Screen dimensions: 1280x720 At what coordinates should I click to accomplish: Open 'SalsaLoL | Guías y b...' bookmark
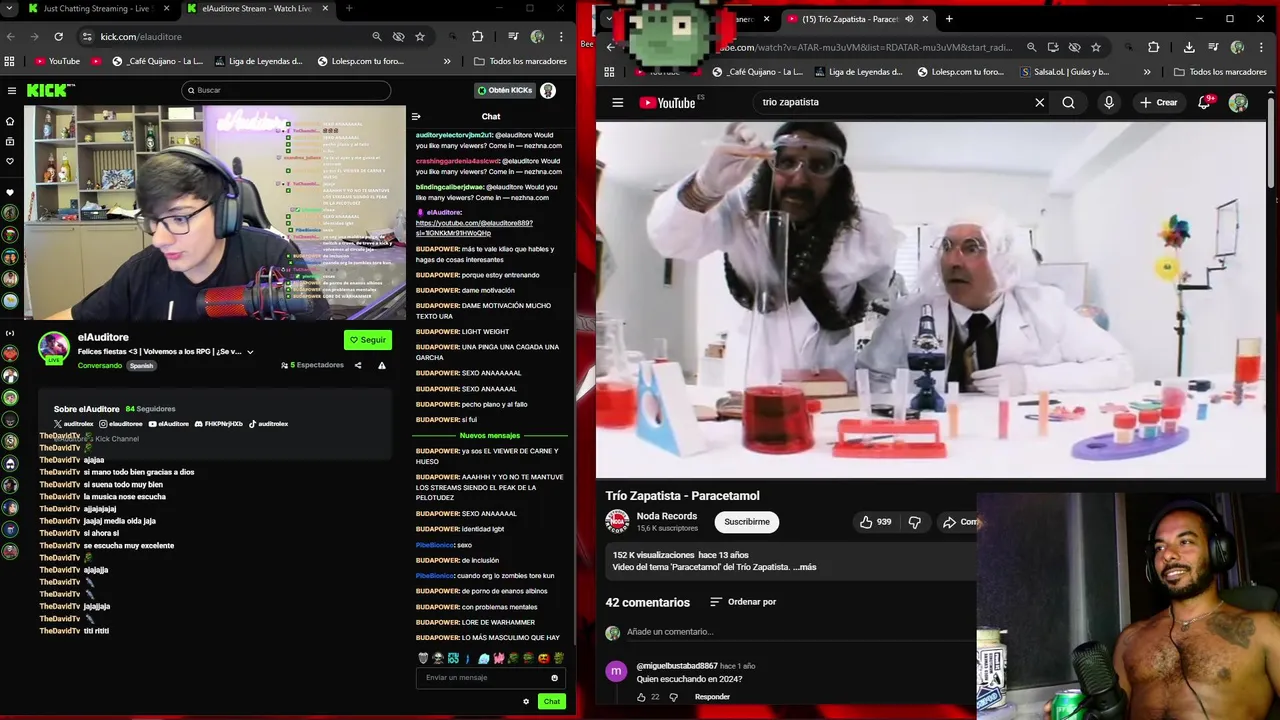(1065, 72)
